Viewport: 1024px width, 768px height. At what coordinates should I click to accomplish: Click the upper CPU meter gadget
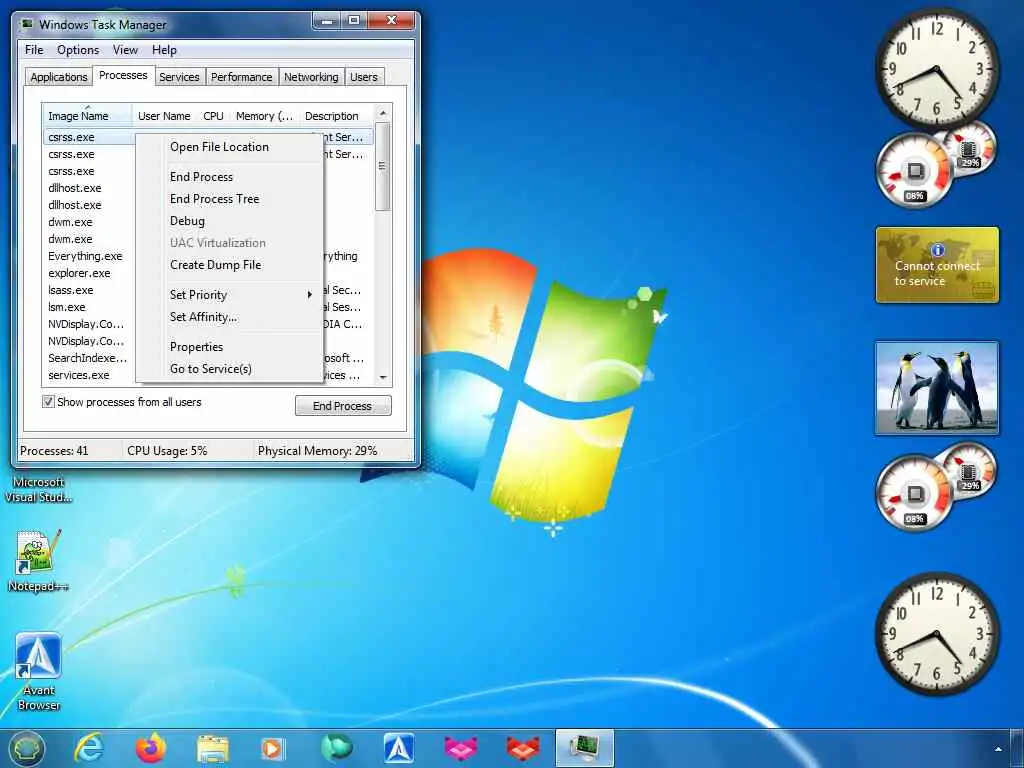(x=914, y=170)
